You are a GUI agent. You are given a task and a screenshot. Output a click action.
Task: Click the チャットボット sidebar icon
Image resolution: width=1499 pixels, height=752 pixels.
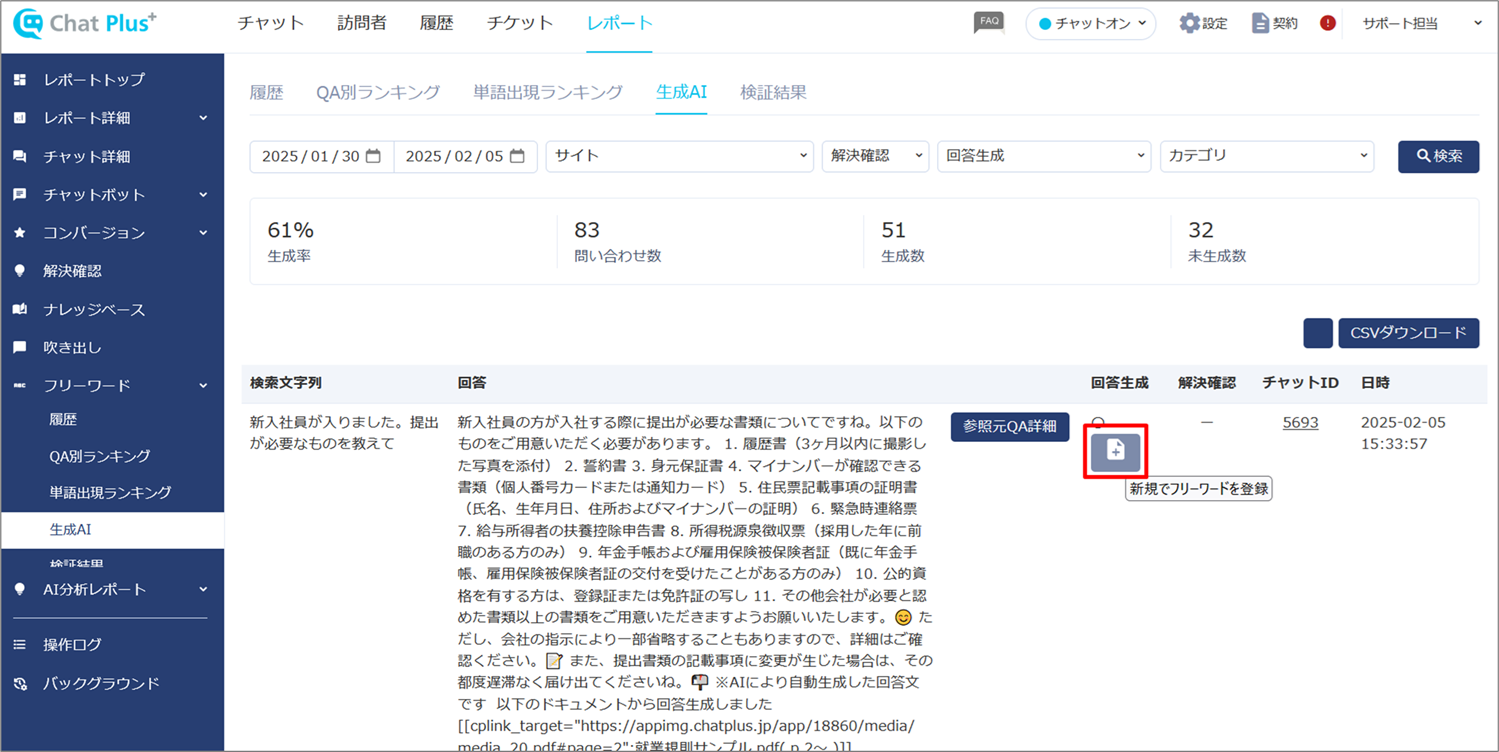click(x=19, y=195)
